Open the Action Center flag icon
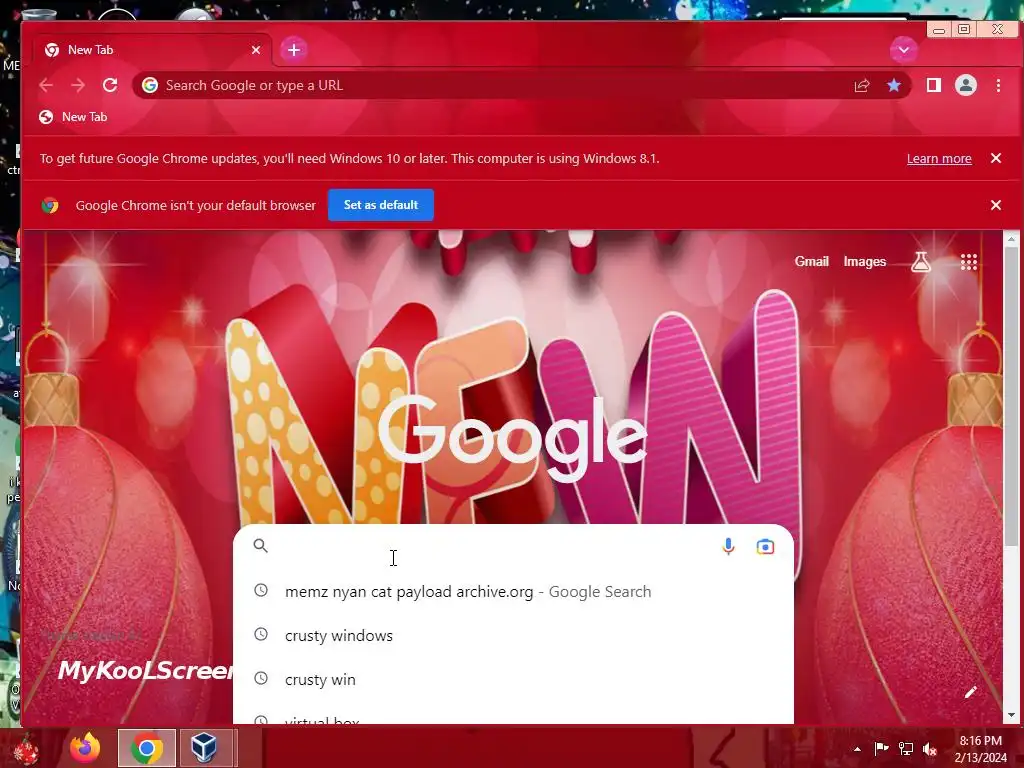Screen dimensions: 1024x768 point(882,748)
